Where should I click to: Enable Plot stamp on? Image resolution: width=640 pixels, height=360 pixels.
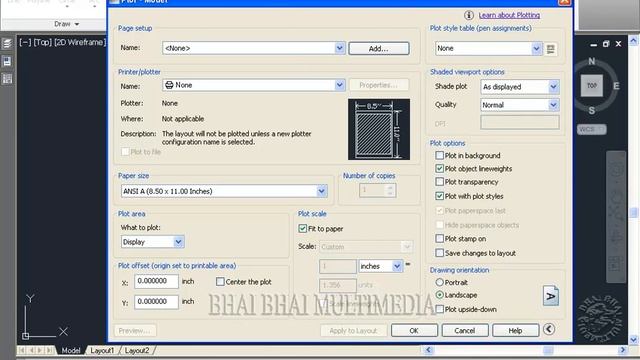click(440, 238)
